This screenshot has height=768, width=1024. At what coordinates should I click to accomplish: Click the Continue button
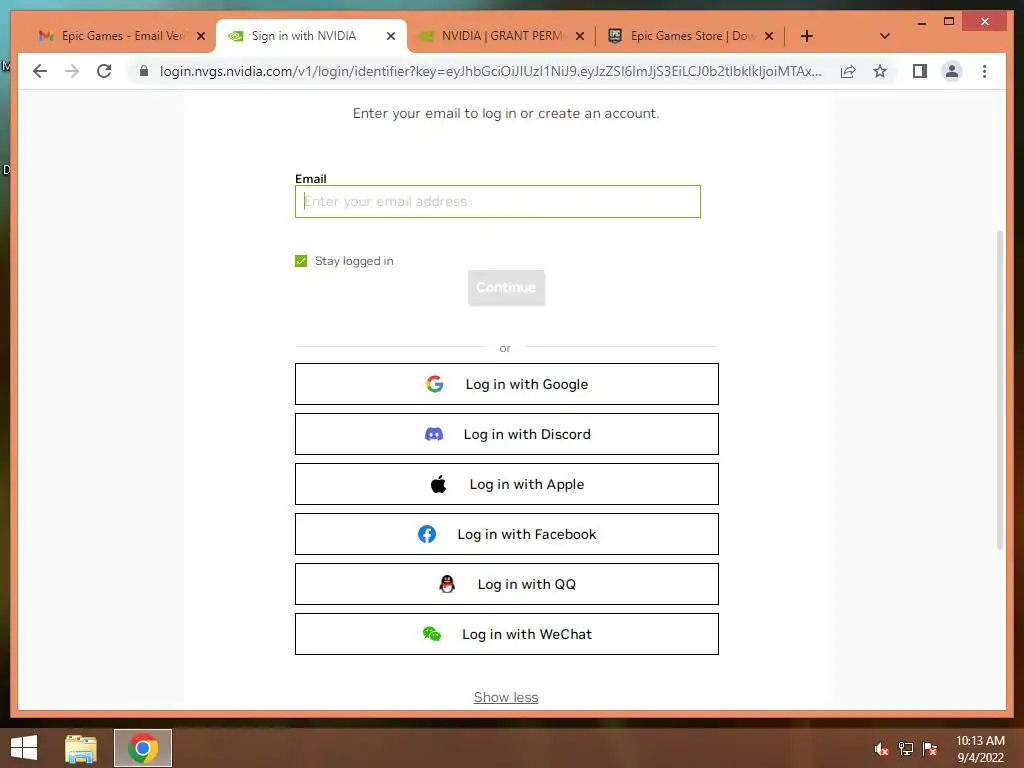point(506,287)
